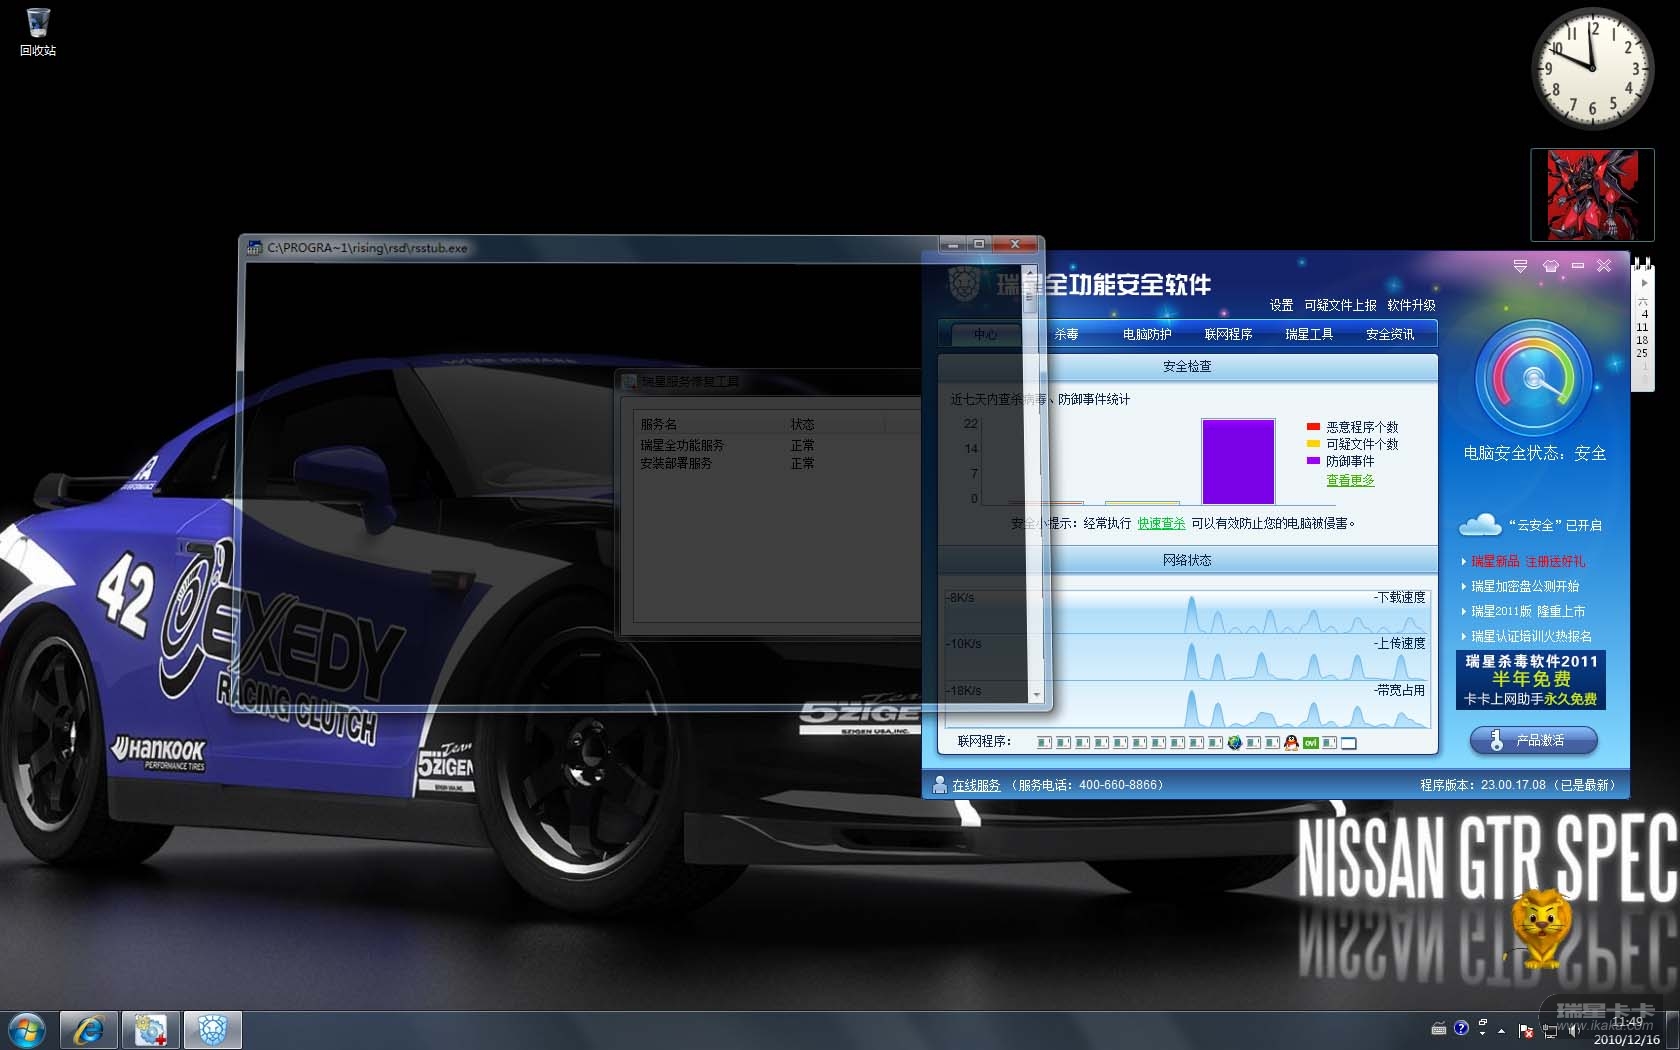Select the 中心 tab
The height and width of the screenshot is (1050, 1680).
click(x=985, y=334)
